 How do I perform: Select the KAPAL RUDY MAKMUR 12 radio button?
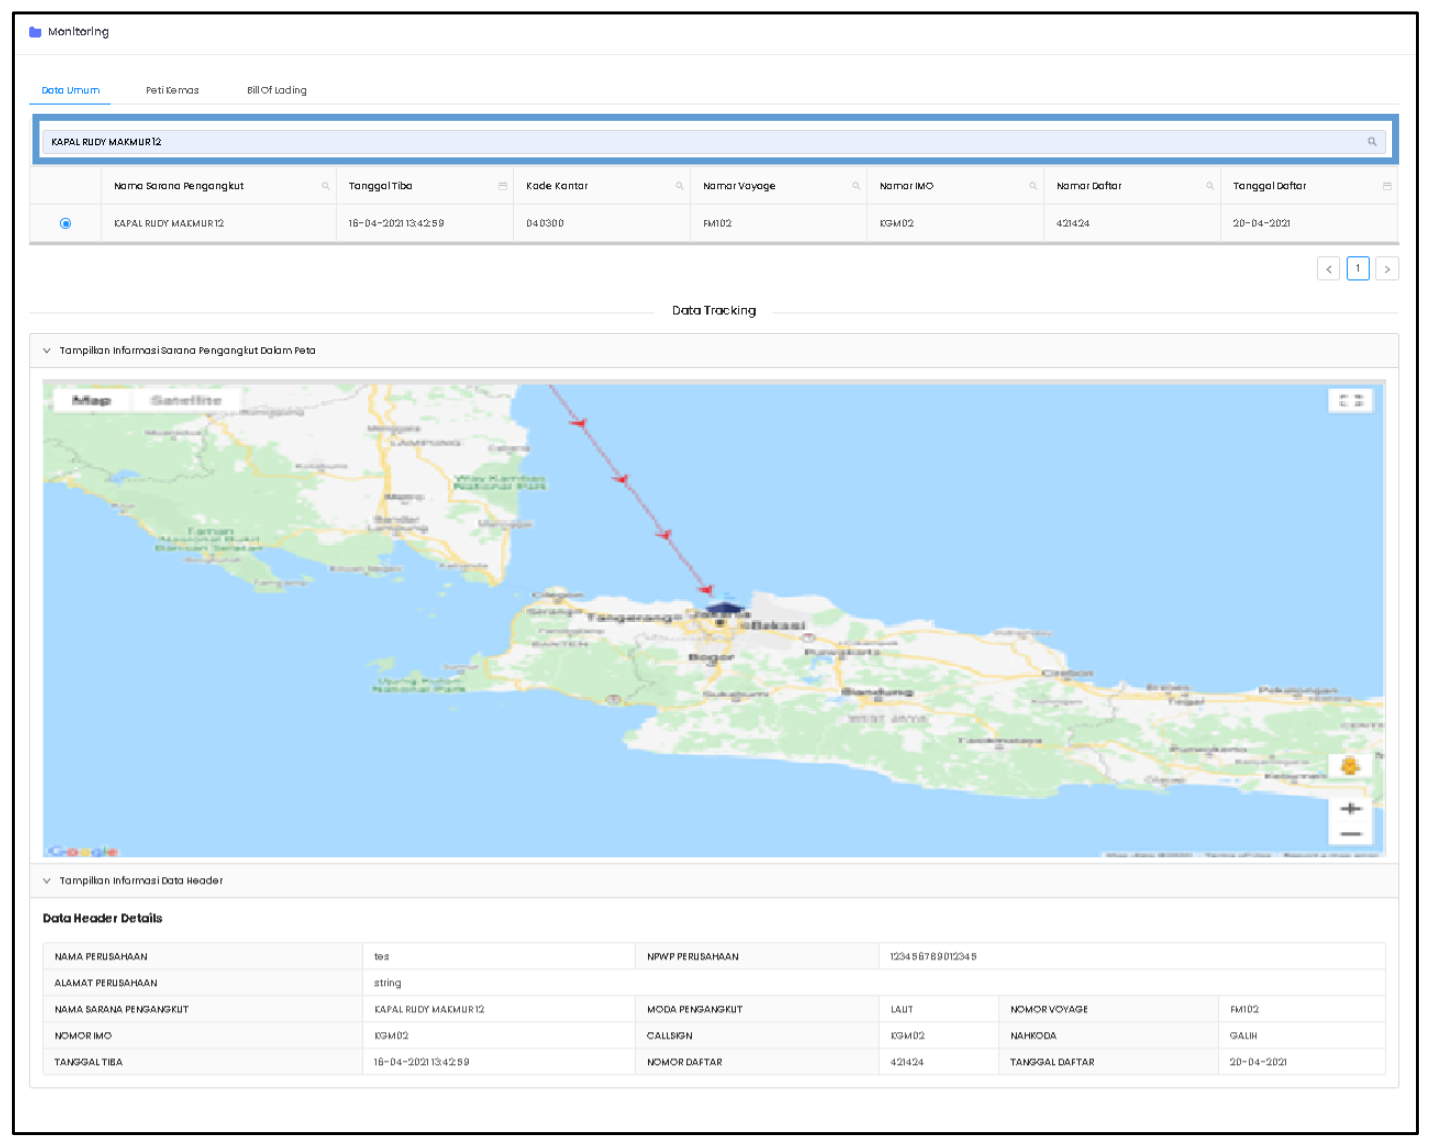(66, 223)
